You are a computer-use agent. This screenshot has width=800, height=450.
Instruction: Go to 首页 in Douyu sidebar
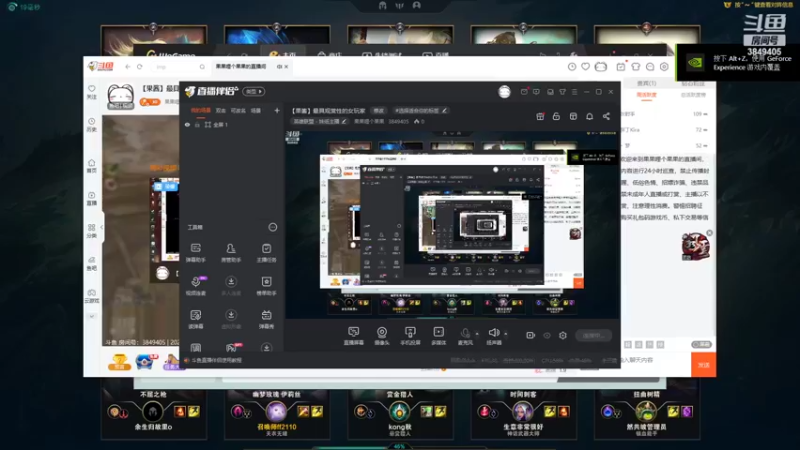point(91,166)
